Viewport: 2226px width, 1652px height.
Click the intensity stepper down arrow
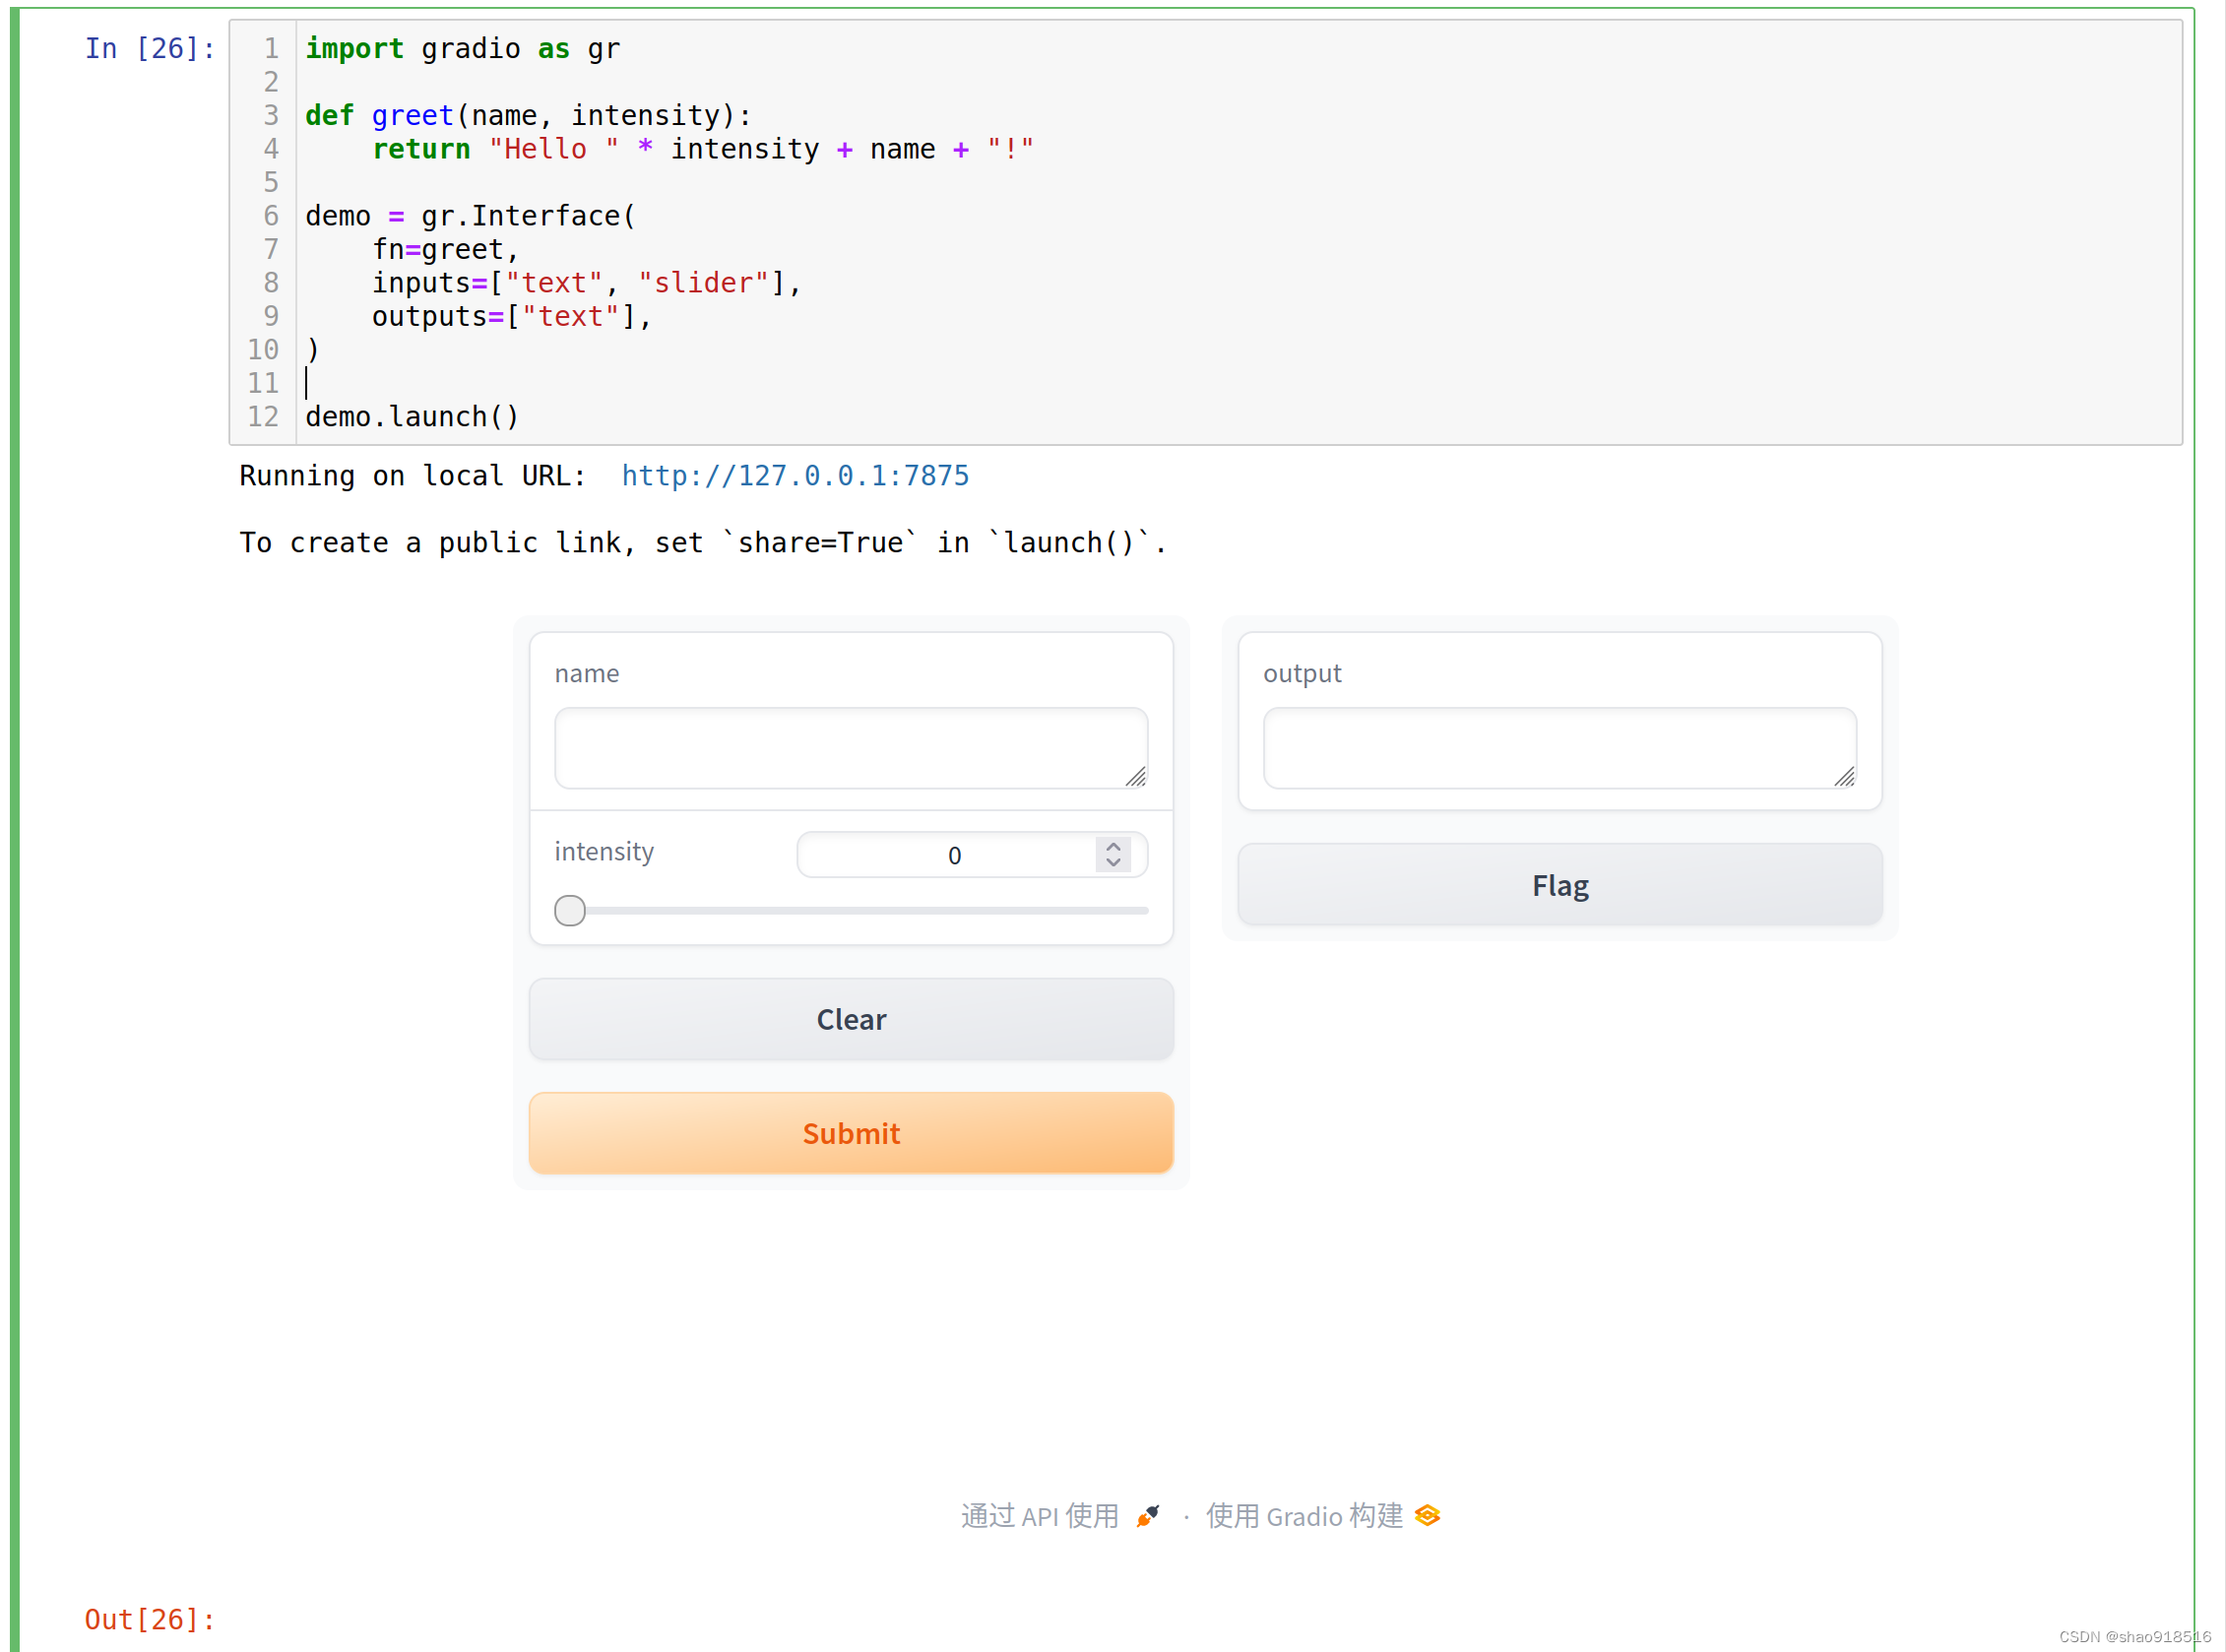(x=1113, y=860)
